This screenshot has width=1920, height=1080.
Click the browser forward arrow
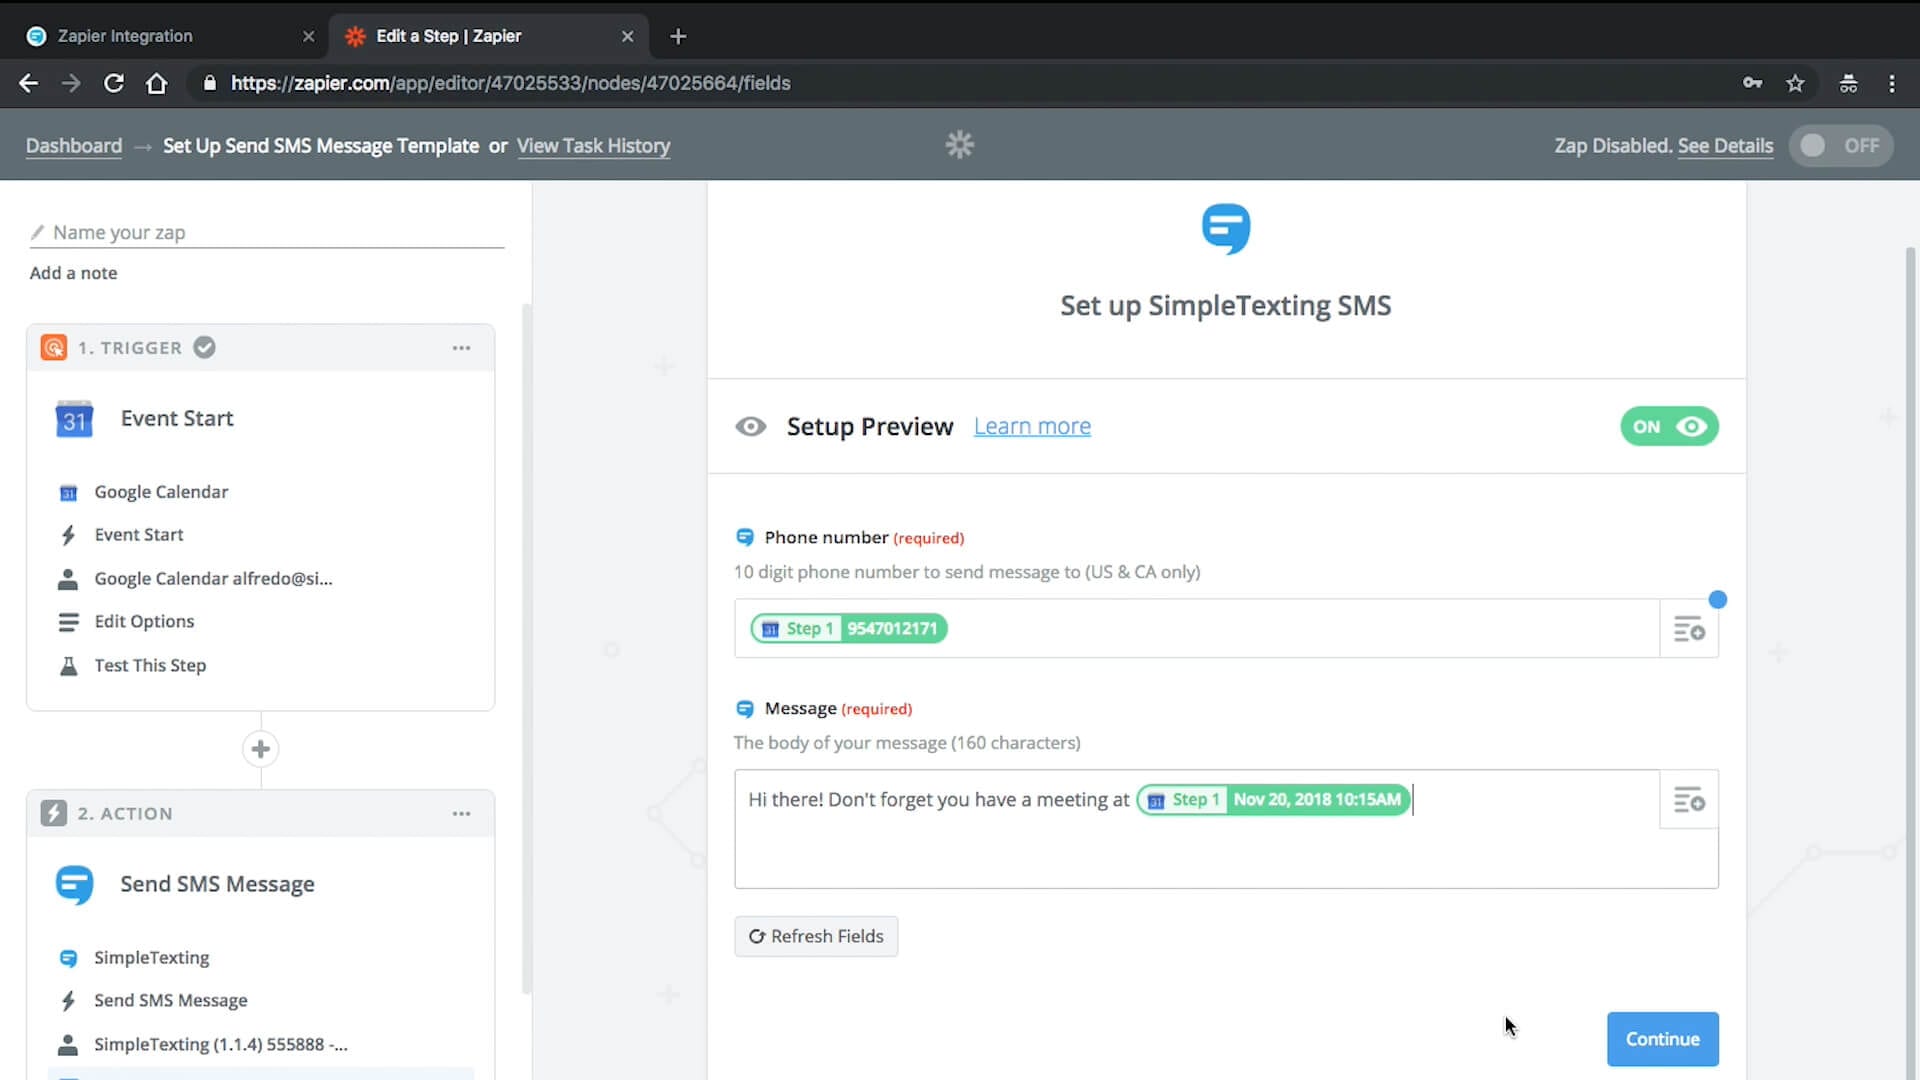point(71,83)
